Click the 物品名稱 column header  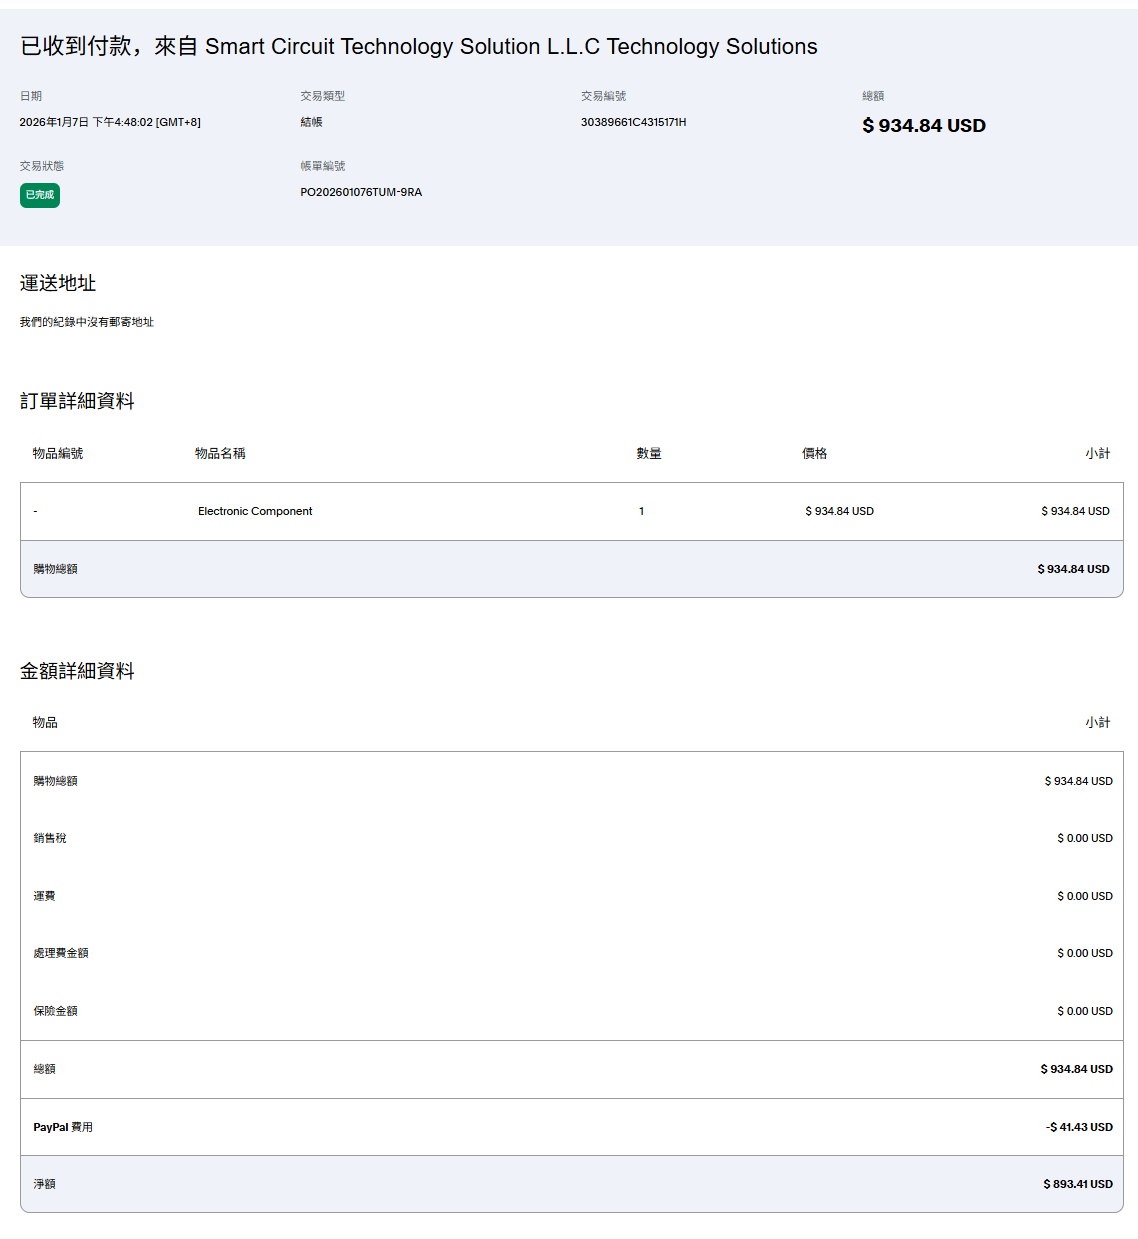220,453
